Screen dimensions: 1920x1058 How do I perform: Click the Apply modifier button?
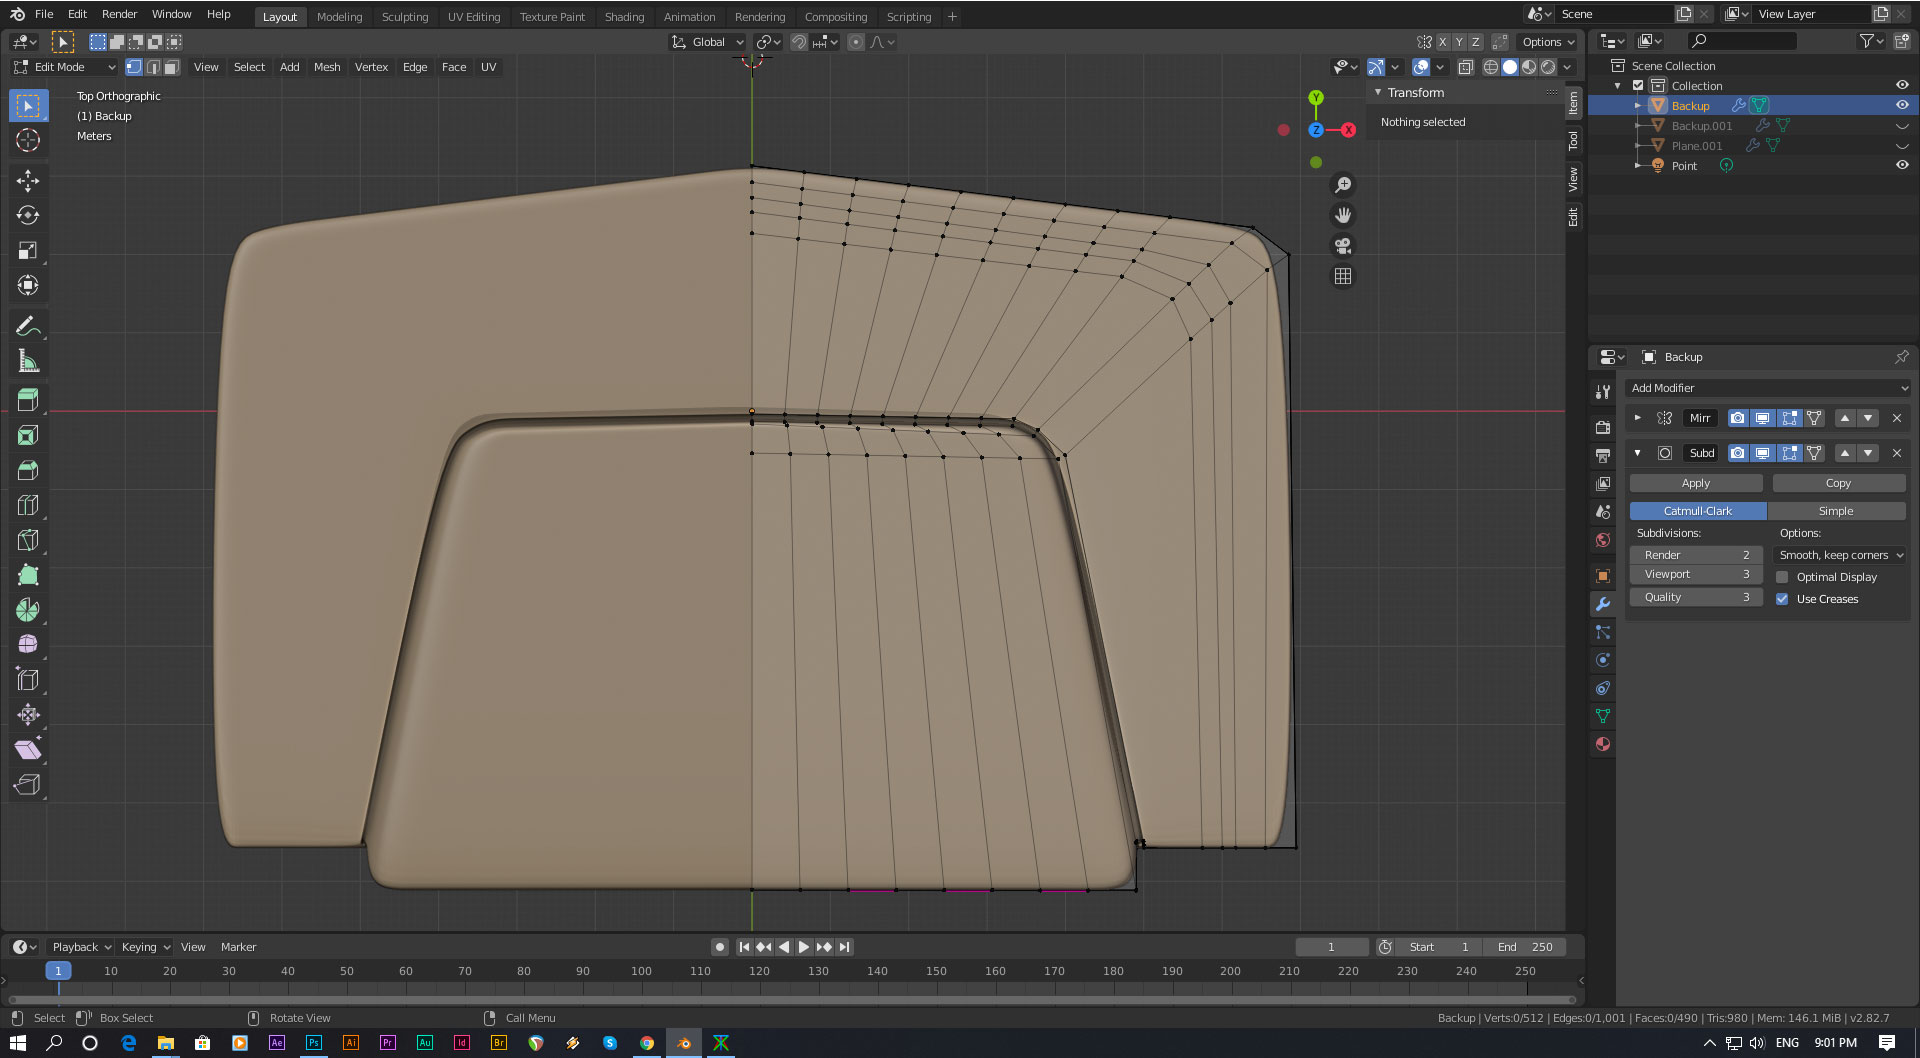(x=1696, y=483)
